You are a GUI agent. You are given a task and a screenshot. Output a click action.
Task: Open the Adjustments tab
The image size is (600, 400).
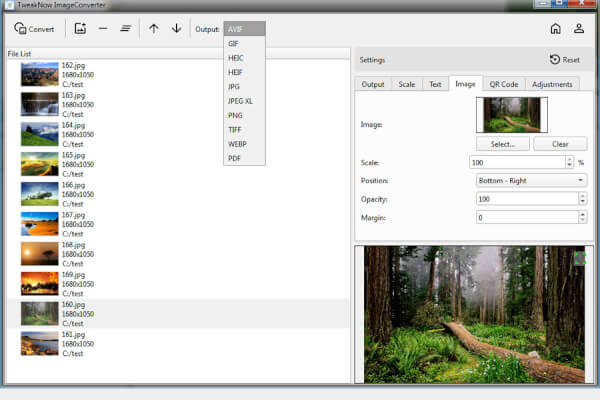tap(553, 84)
